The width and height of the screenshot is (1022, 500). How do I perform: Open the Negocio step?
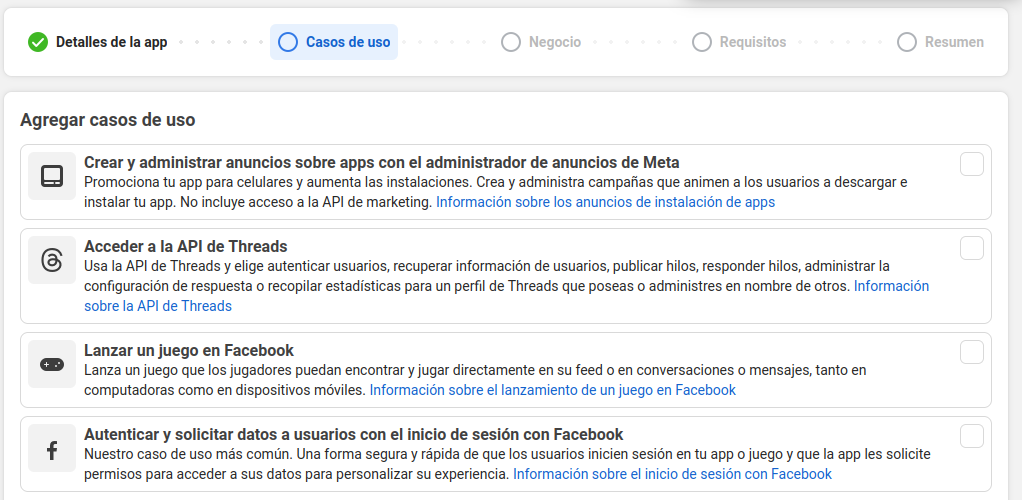coord(541,42)
